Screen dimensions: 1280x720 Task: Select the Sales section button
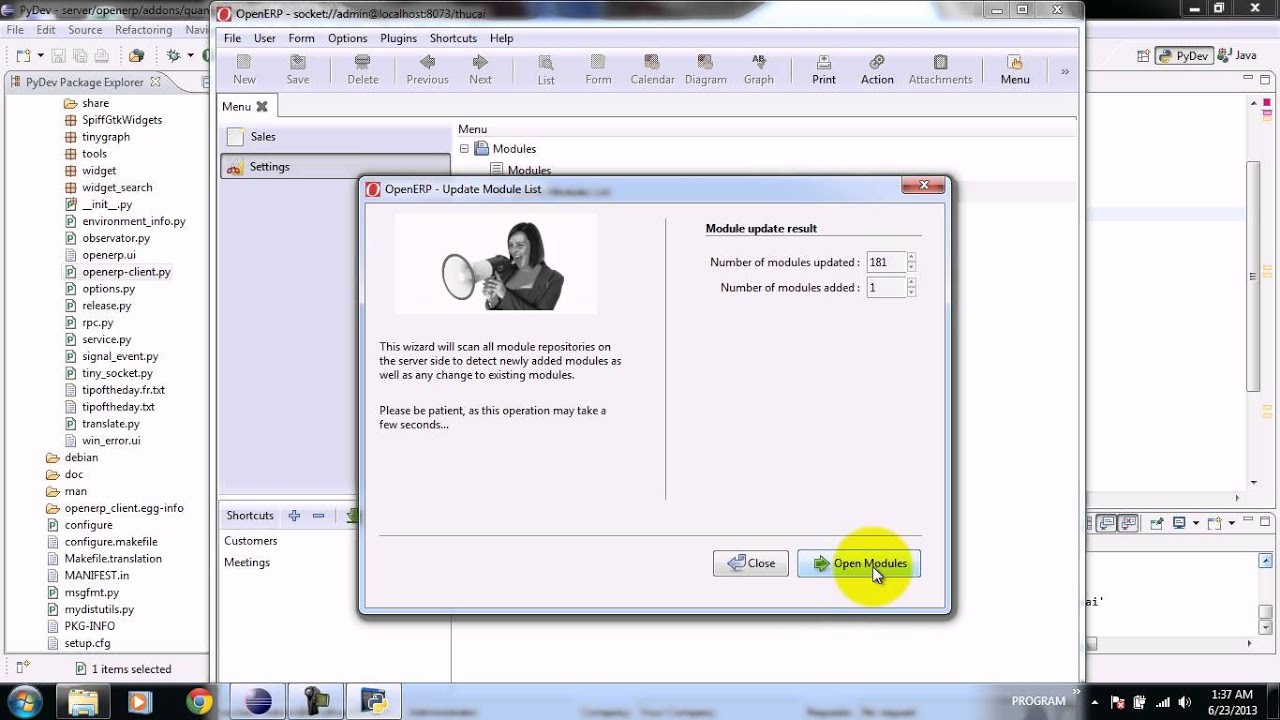click(x=335, y=136)
